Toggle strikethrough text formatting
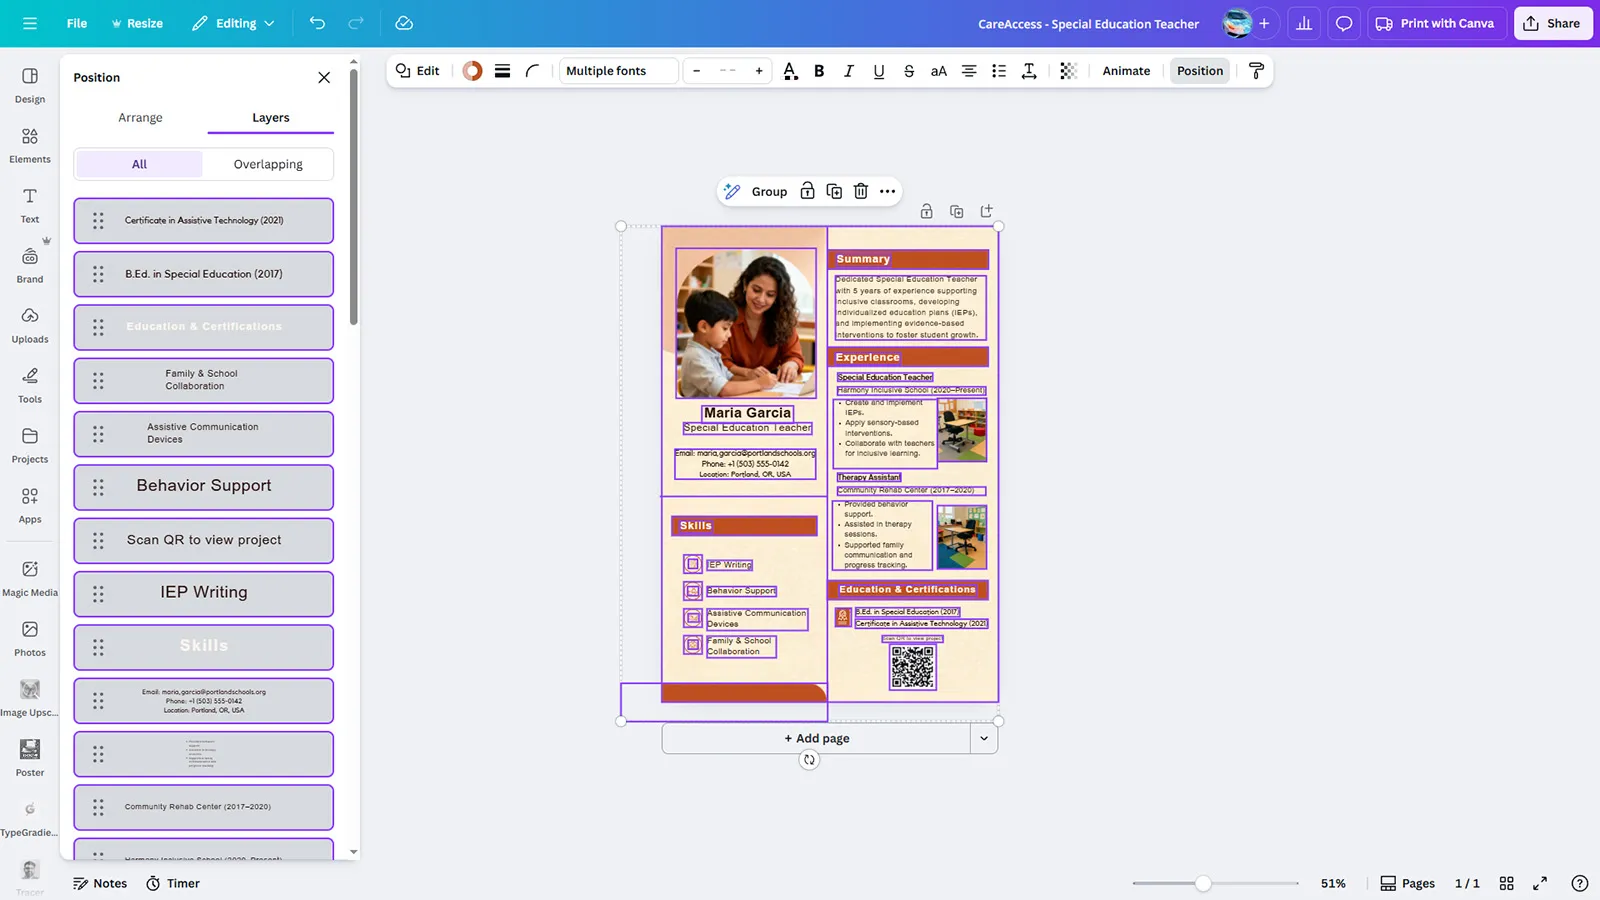This screenshot has width=1600, height=900. 908,71
